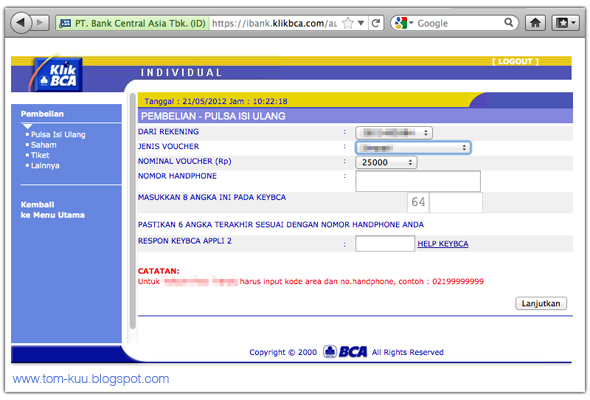Click the "MASUKKAN 8 ANGKA INI PADA KEYBCA" label
The width and height of the screenshot is (590, 400).
point(212,198)
